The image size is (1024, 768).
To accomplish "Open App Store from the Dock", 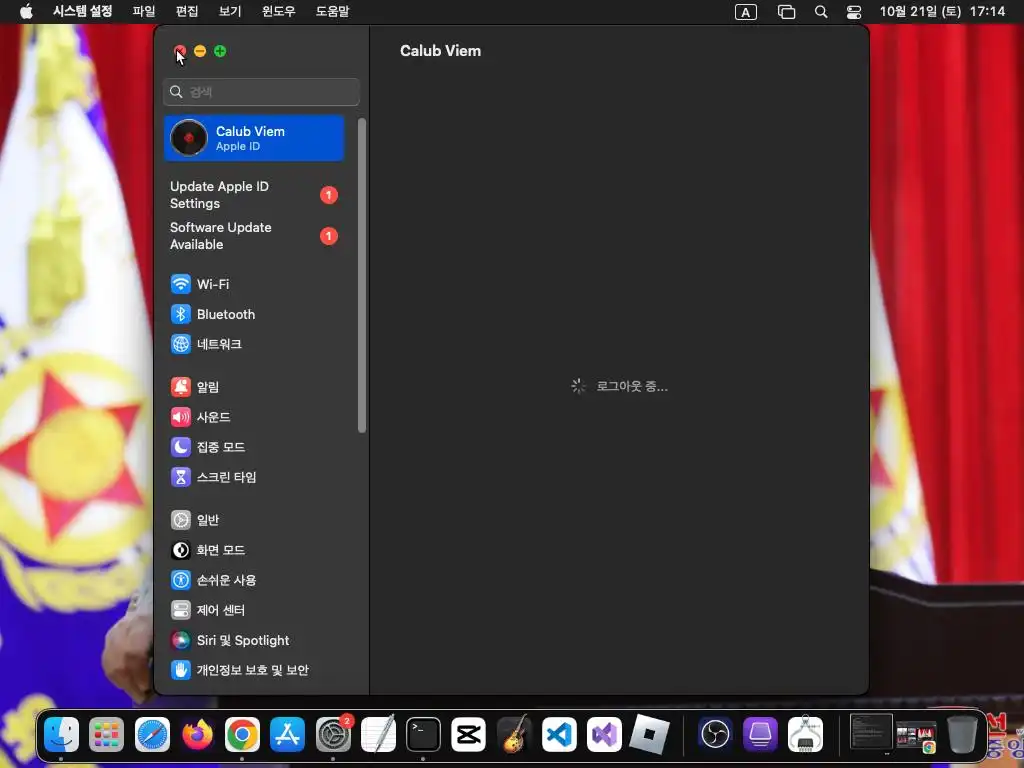I will coord(287,734).
